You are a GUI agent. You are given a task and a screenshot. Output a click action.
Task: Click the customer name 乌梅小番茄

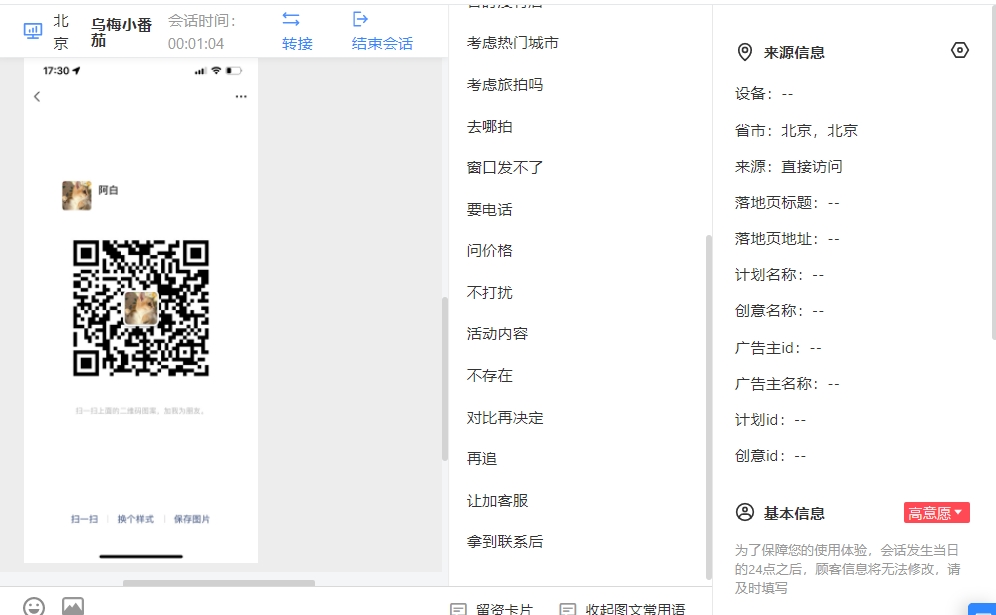click(x=121, y=32)
